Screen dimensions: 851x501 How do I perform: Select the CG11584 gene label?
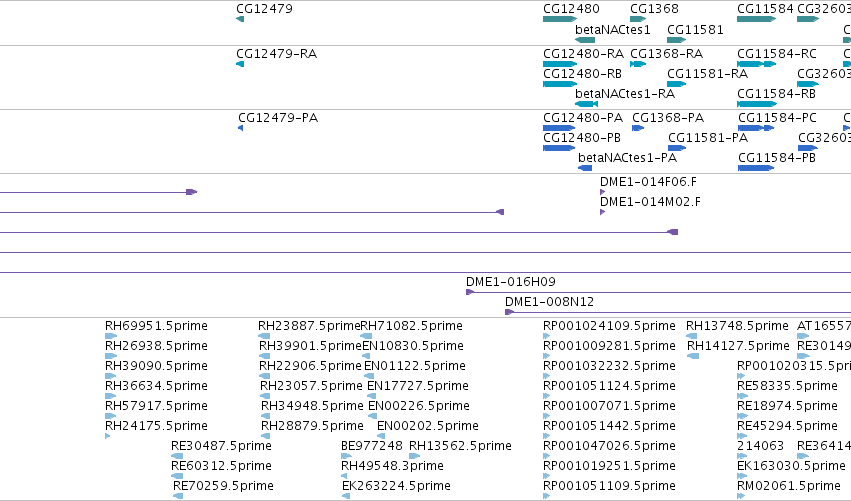[765, 9]
